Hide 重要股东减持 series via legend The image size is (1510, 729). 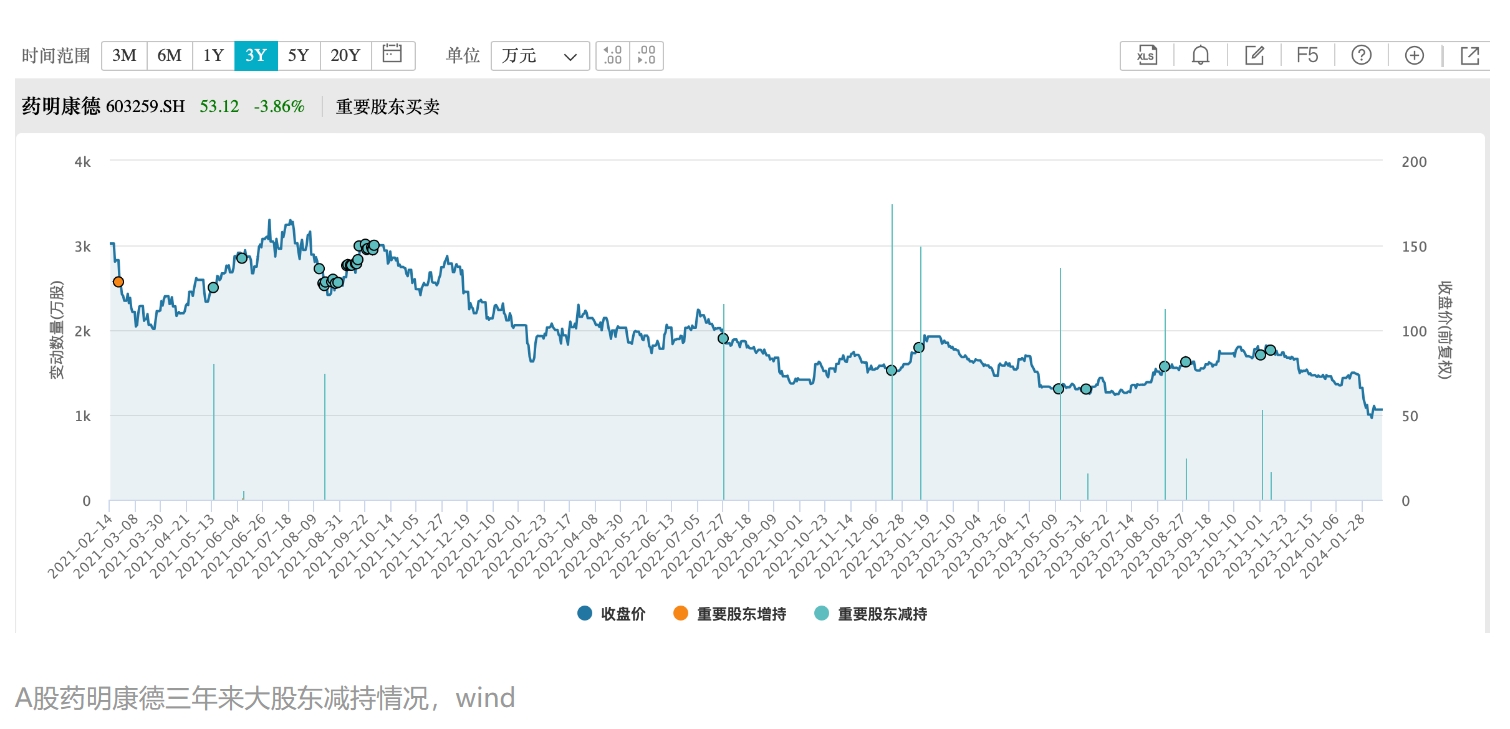tap(870, 614)
